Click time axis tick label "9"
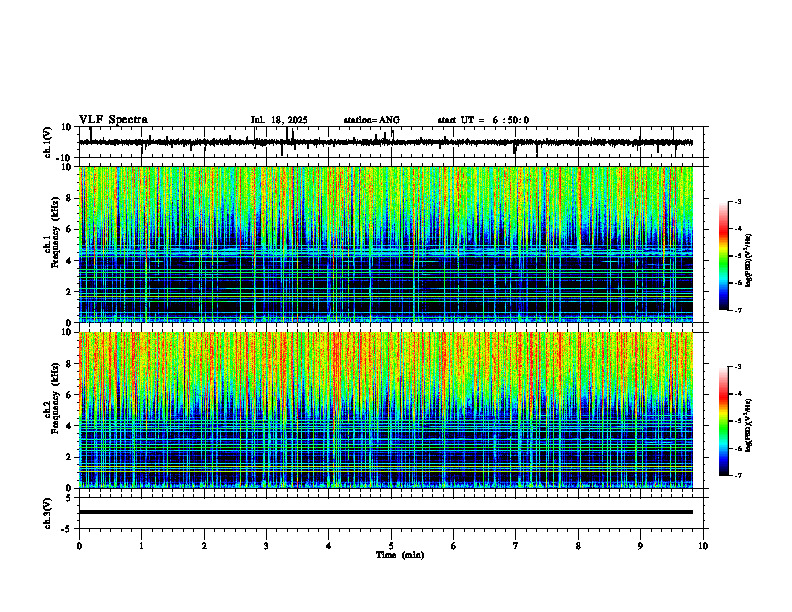This screenshot has height=612, width=792. click(640, 546)
